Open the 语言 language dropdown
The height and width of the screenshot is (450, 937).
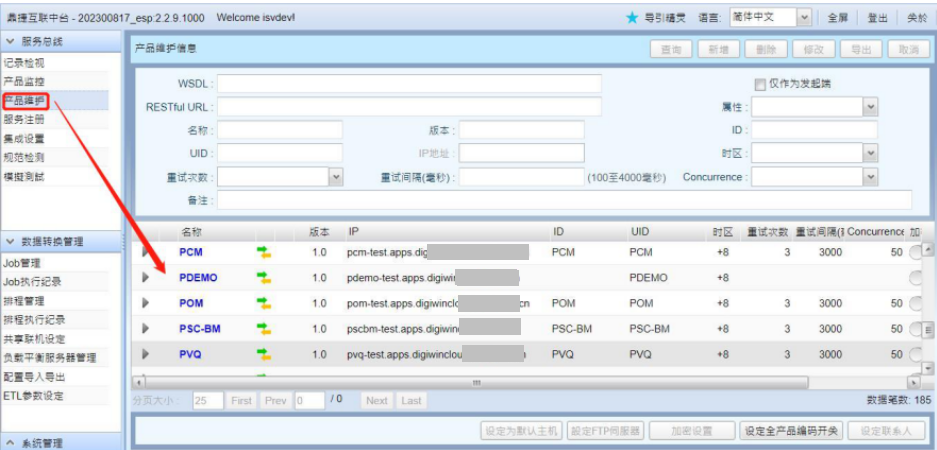click(x=804, y=18)
